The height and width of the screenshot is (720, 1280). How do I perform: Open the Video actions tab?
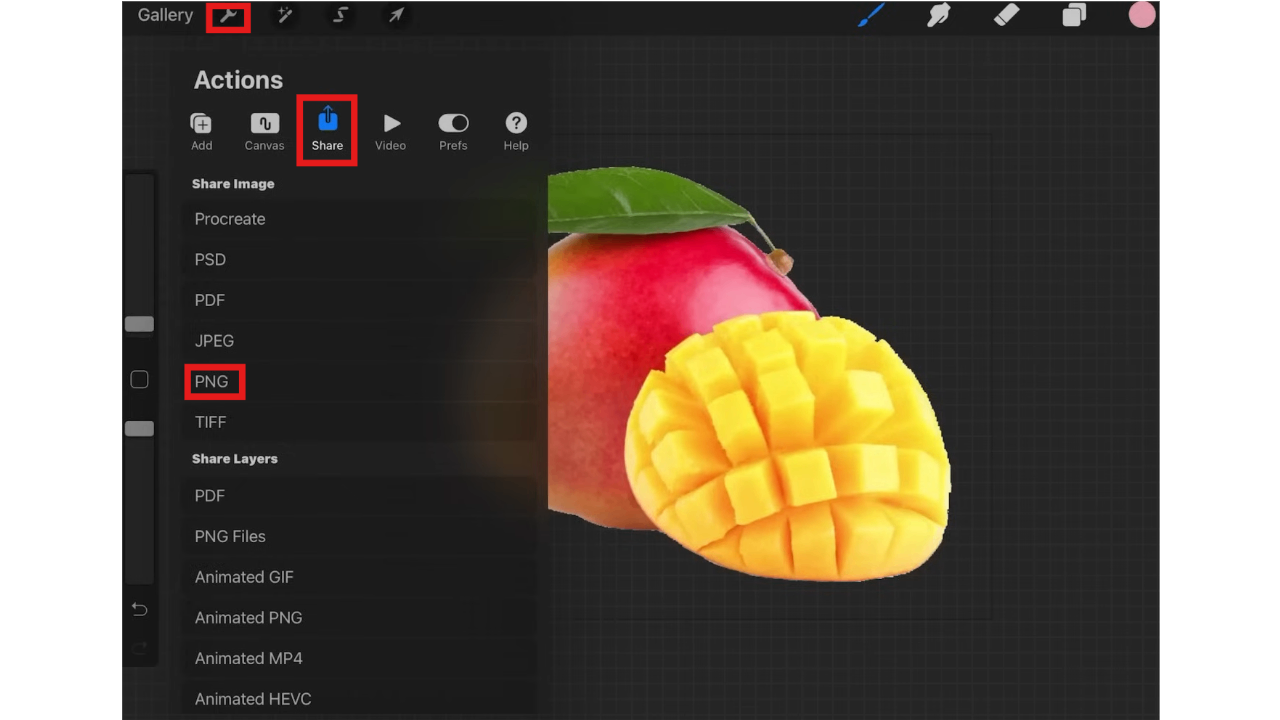tap(390, 130)
